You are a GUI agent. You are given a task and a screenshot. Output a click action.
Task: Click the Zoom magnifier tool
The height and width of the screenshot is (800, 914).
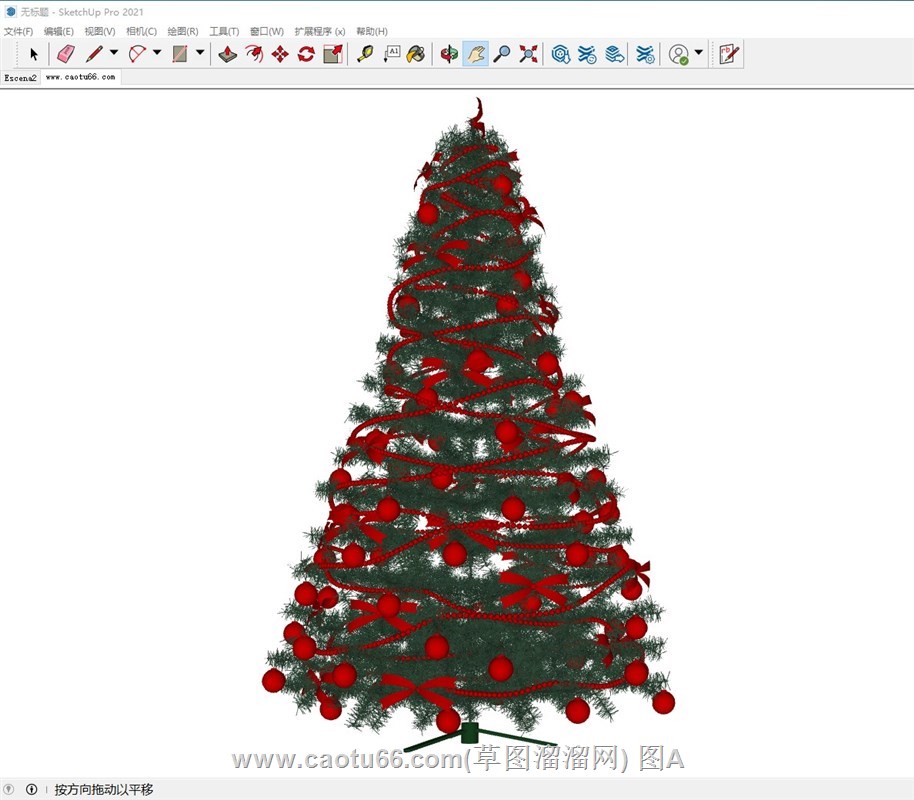coord(502,54)
